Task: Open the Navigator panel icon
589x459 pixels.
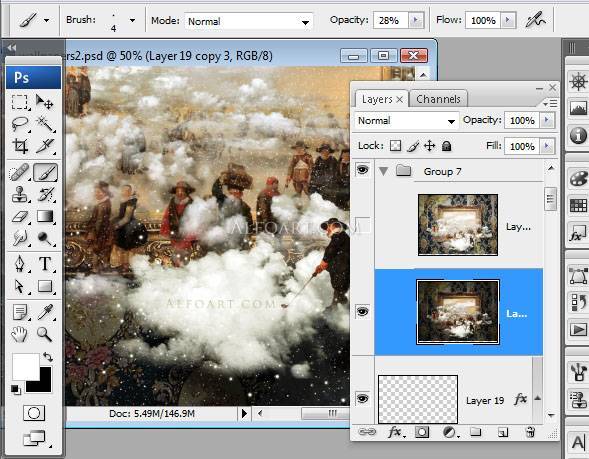Action: click(578, 81)
